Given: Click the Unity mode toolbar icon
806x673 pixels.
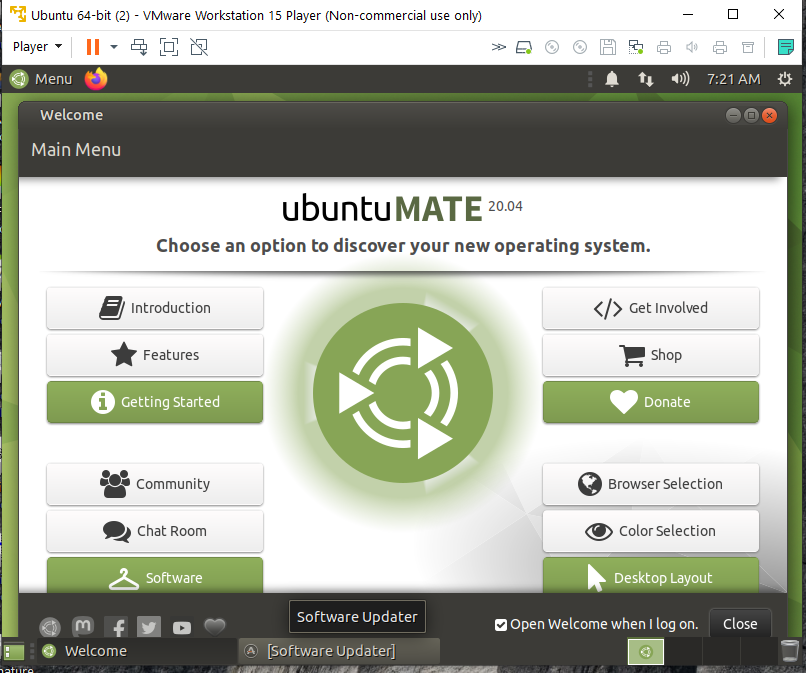Looking at the screenshot, I should coord(199,47).
